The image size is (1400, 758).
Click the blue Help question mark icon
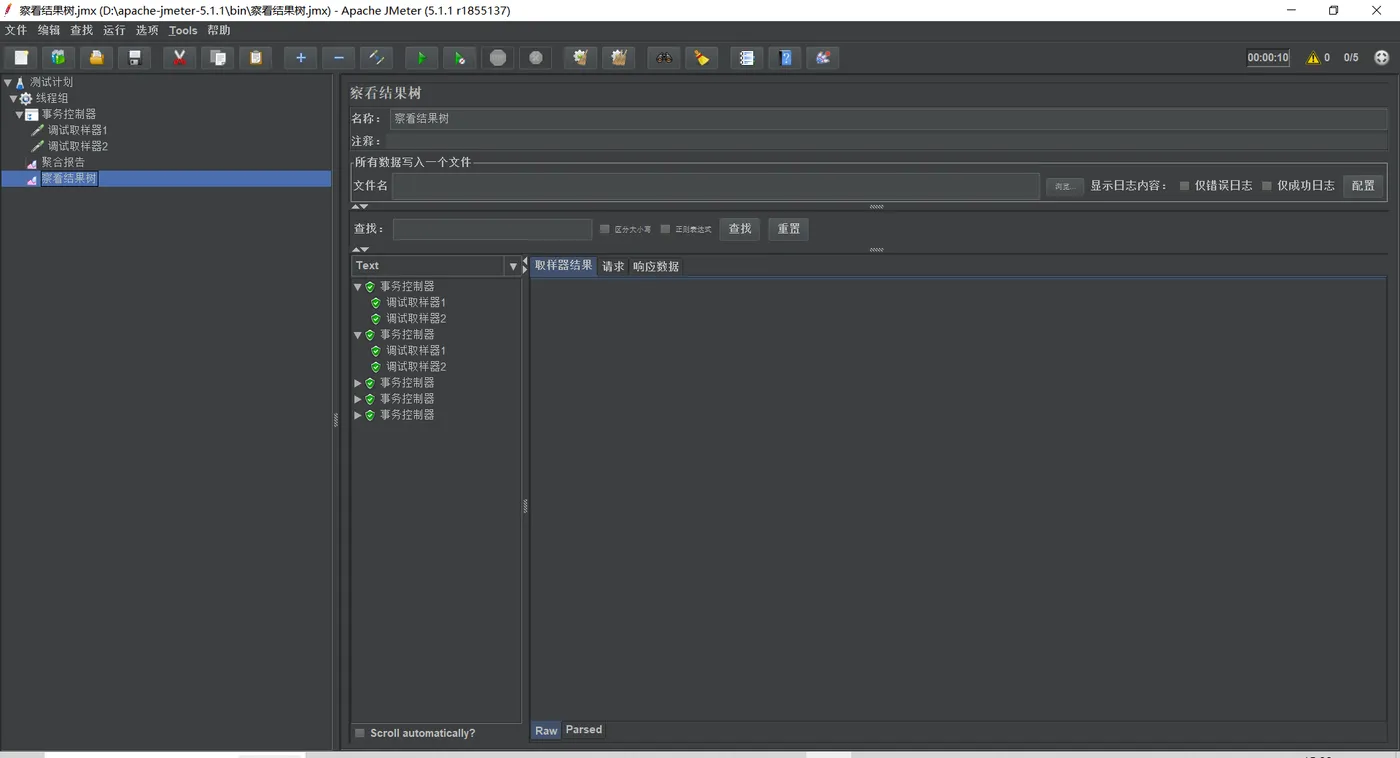[x=785, y=58]
